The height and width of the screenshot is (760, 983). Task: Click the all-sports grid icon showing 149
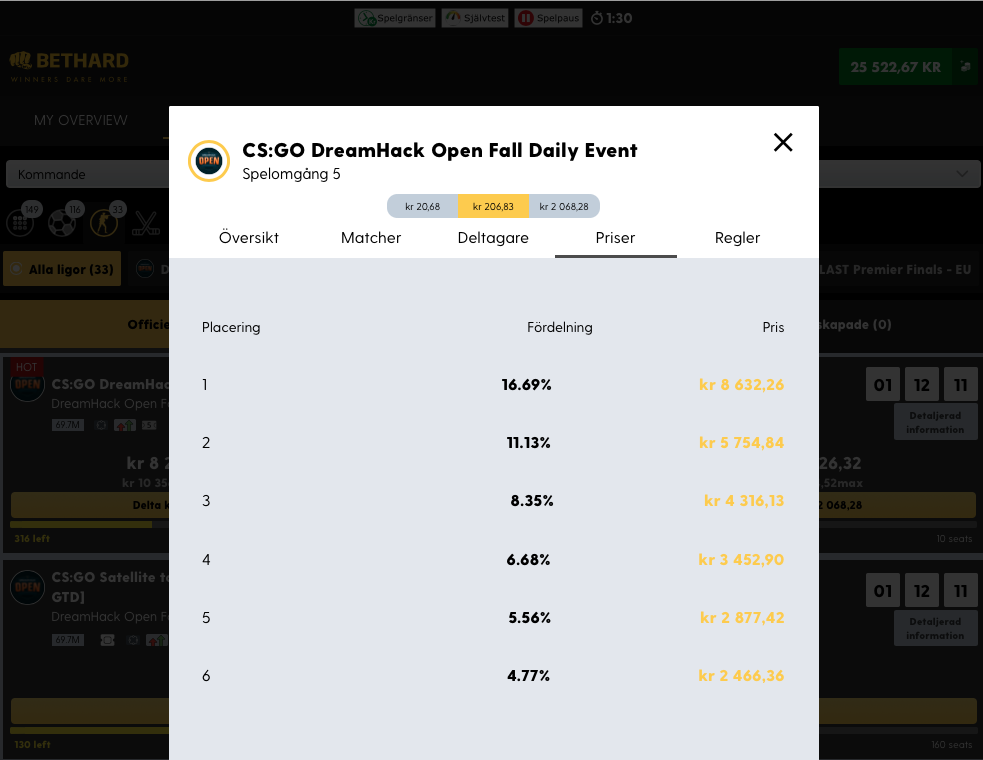click(x=20, y=225)
